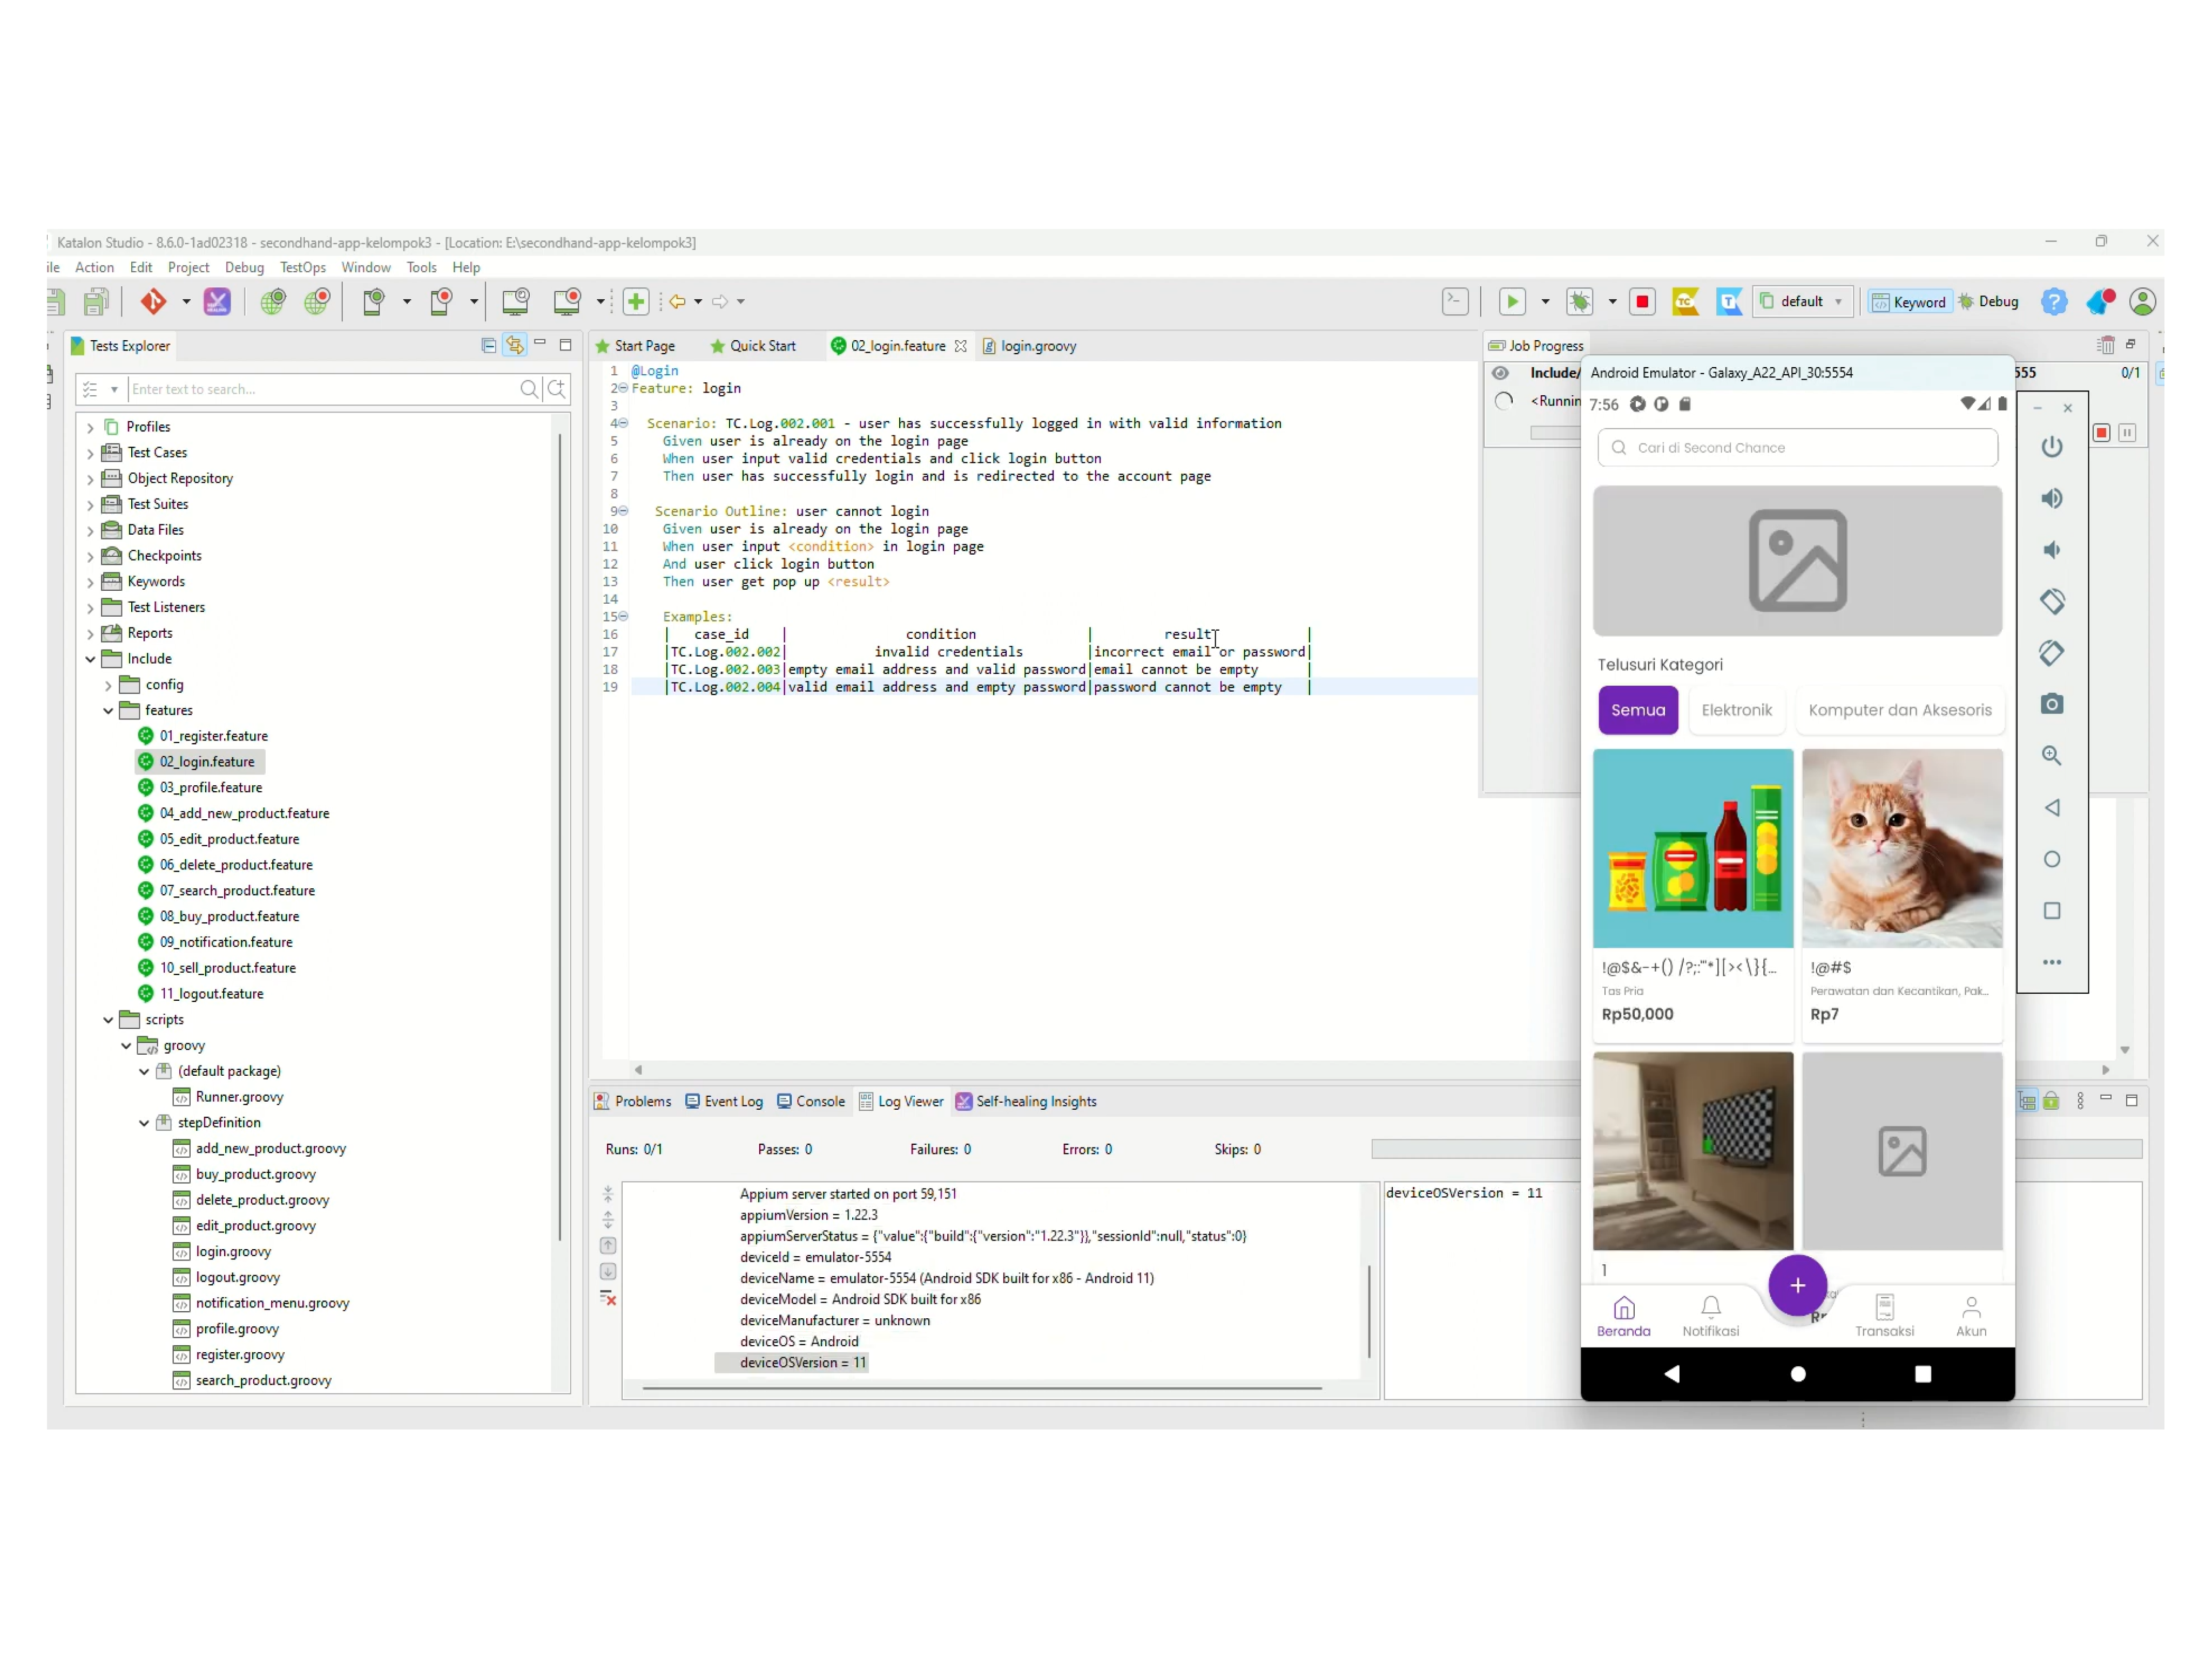Open the Self-healing toolbar icon
The height and width of the screenshot is (1659, 2212).
click(x=217, y=301)
